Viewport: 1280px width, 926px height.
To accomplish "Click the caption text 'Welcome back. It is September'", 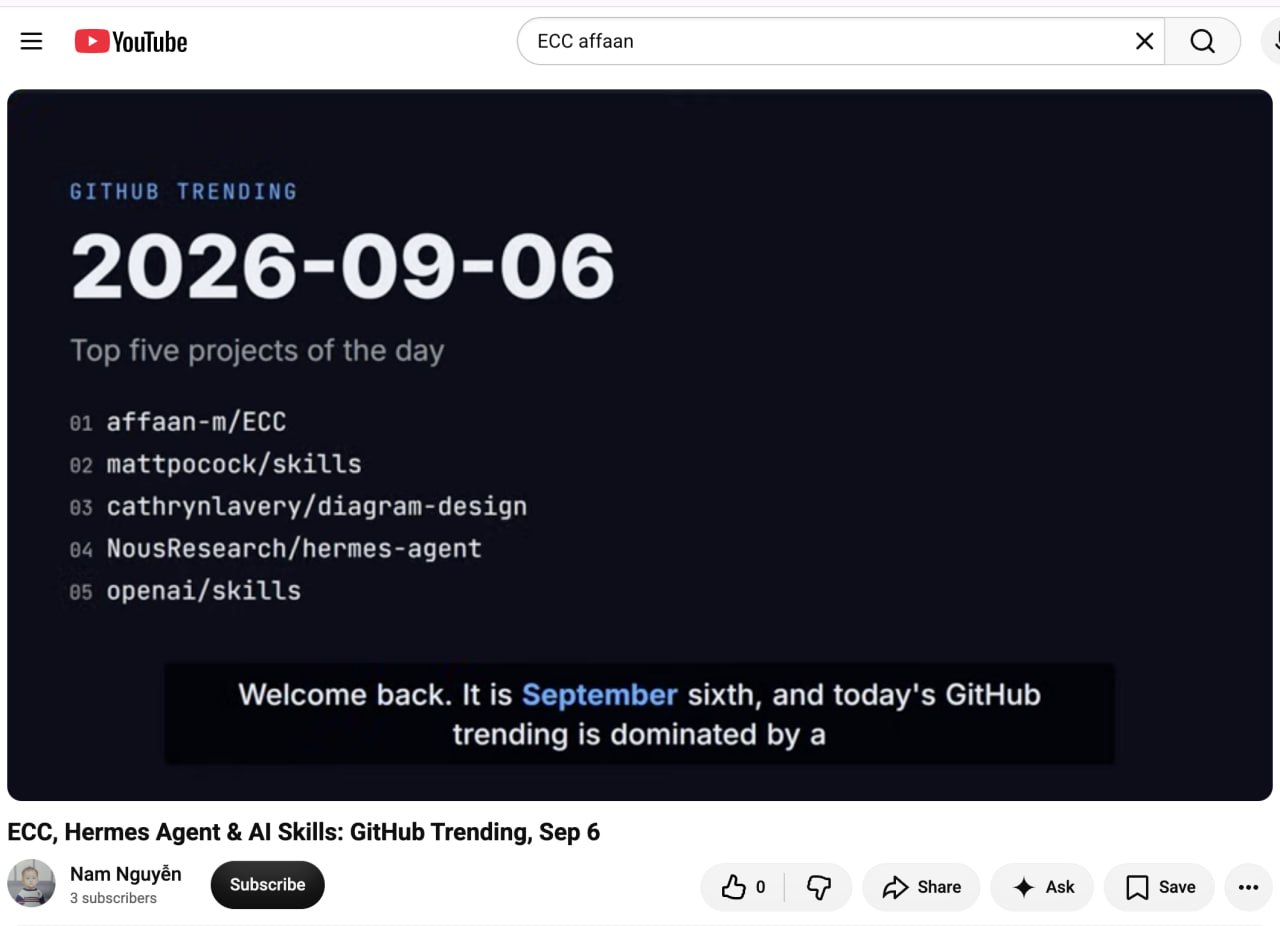I will tap(458, 695).
